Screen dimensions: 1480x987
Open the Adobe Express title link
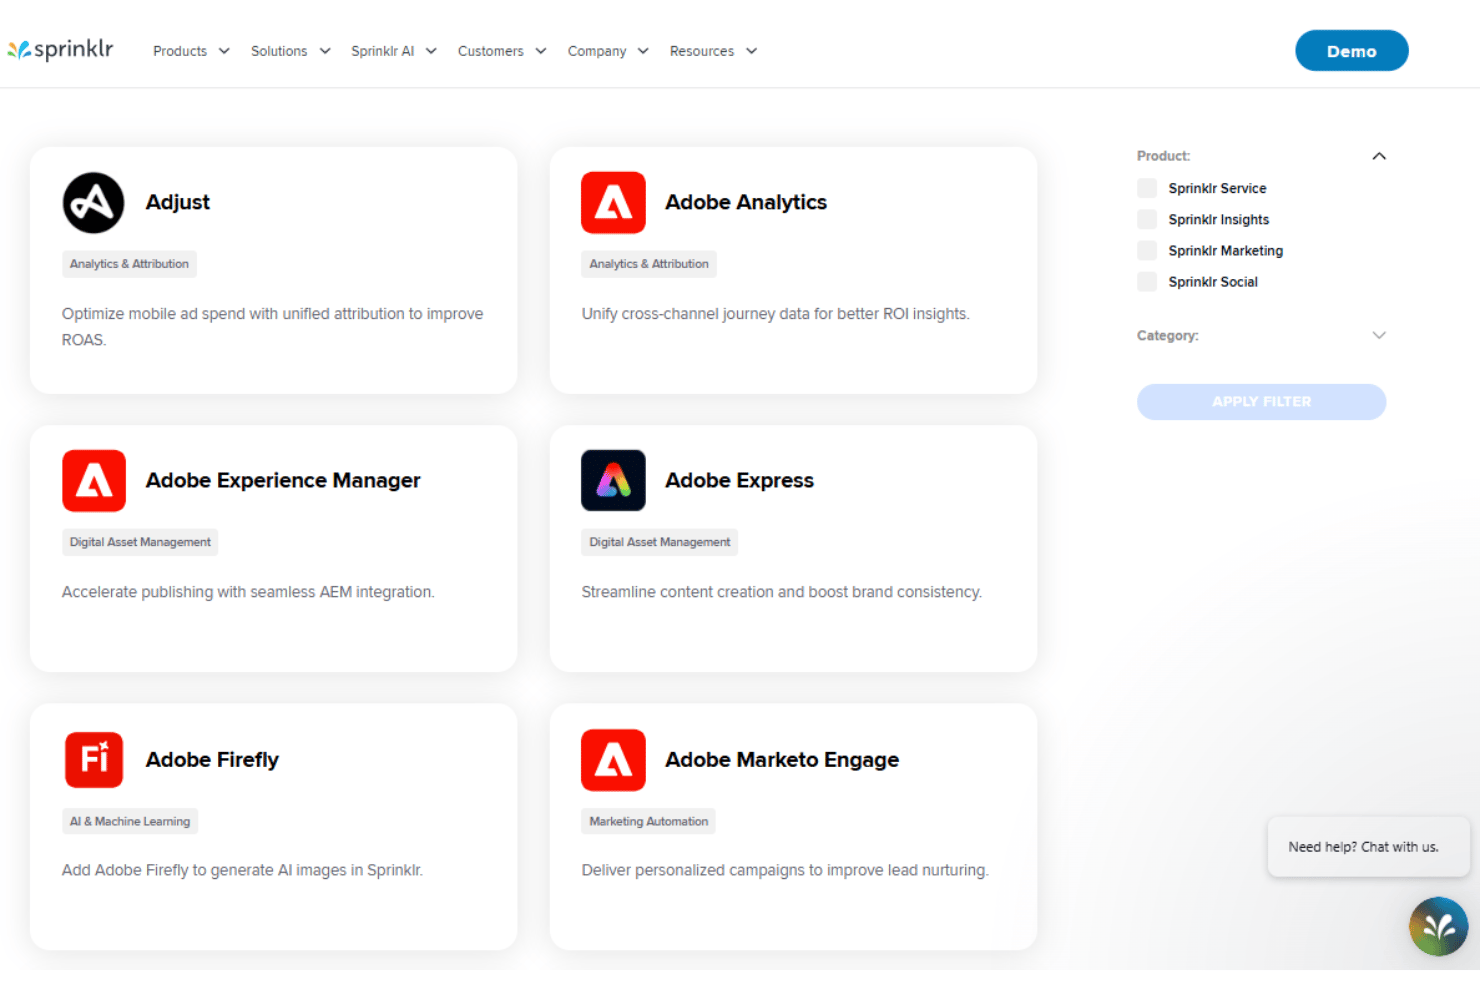[739, 481]
